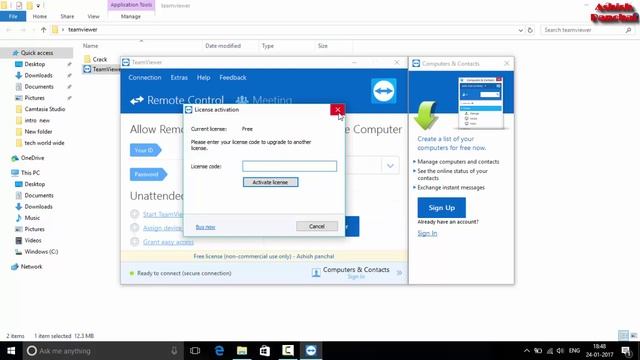This screenshot has height=360, width=640.
Task: Open the Windows Start menu
Action: 11,351
